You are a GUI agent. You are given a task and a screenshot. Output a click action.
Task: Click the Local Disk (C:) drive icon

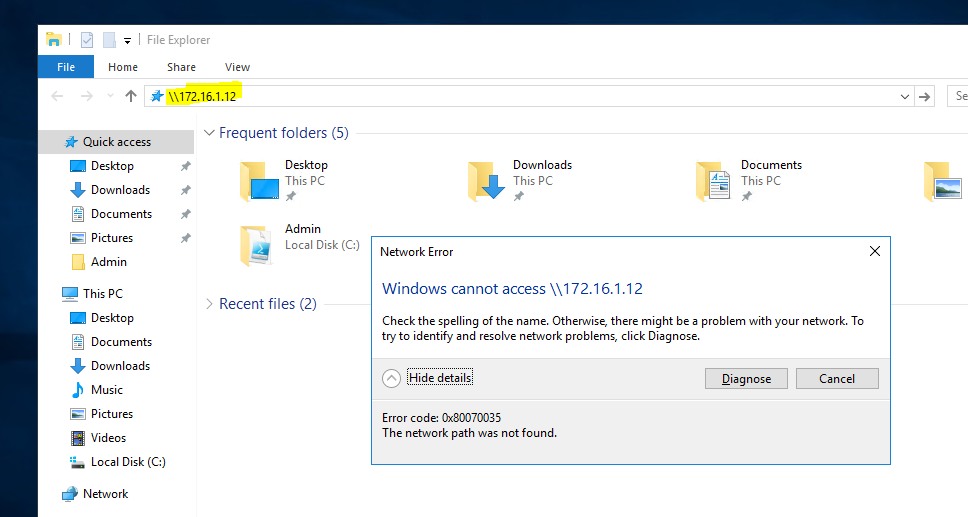tap(77, 462)
